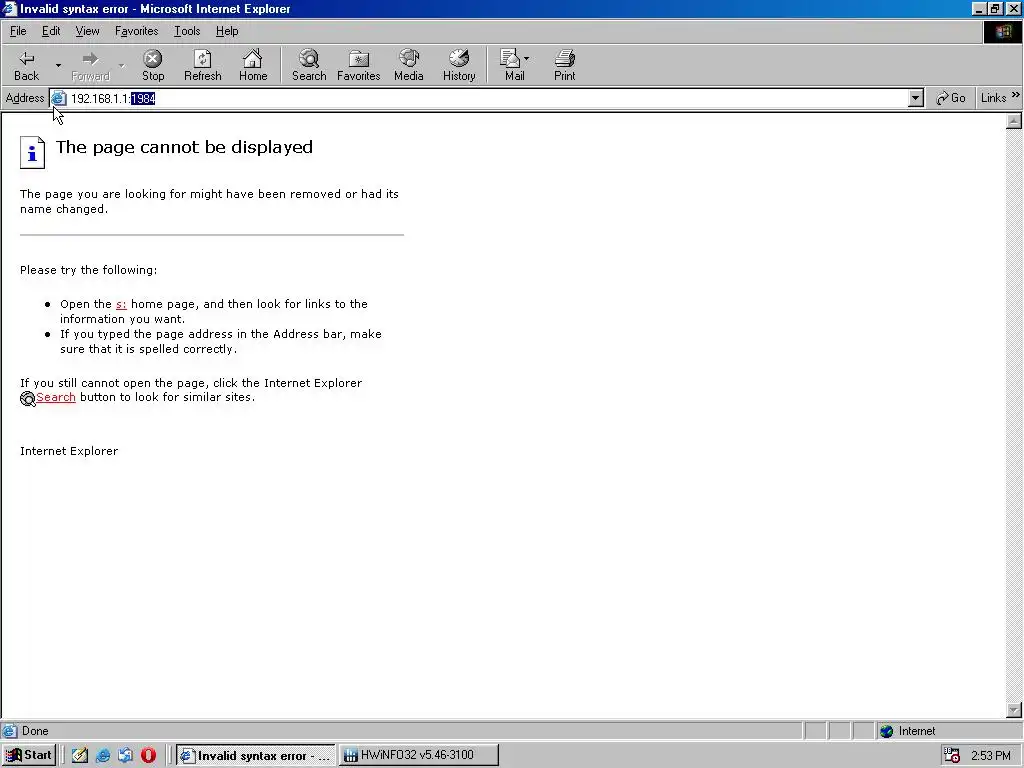Open the Windows Start menu
This screenshot has width=1024, height=768.
[x=29, y=755]
